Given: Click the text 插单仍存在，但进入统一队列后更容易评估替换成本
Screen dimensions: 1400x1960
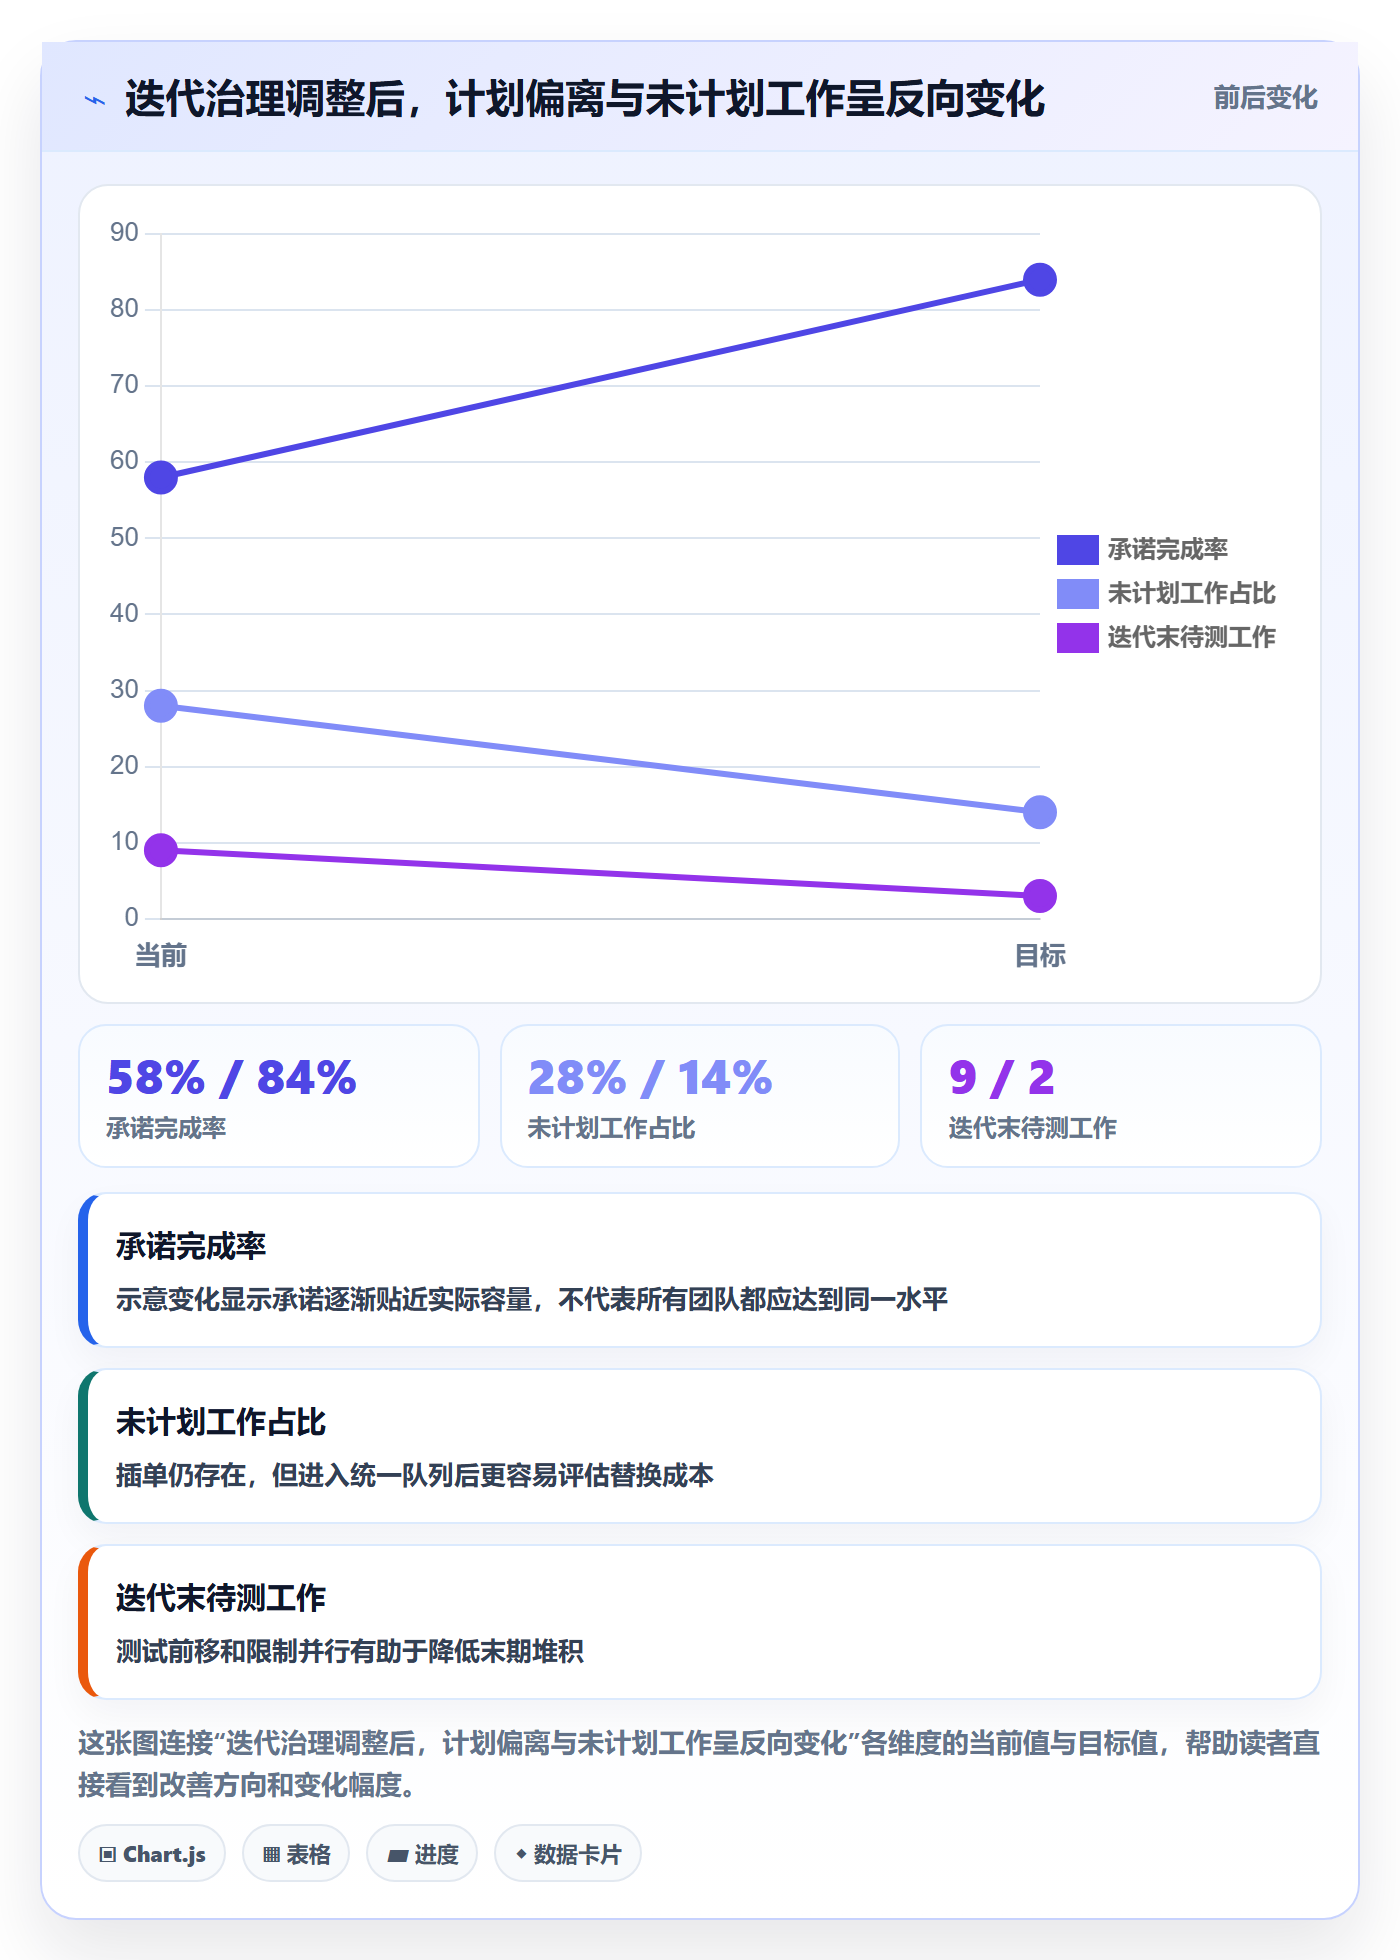Looking at the screenshot, I should click(x=415, y=1475).
